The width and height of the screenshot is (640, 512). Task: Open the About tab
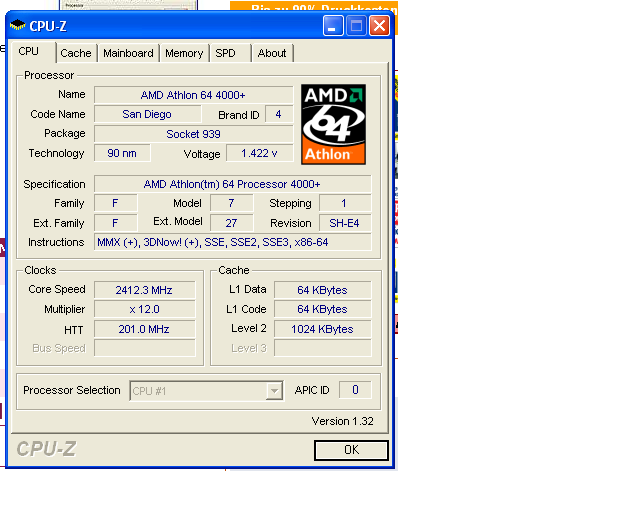[271, 53]
